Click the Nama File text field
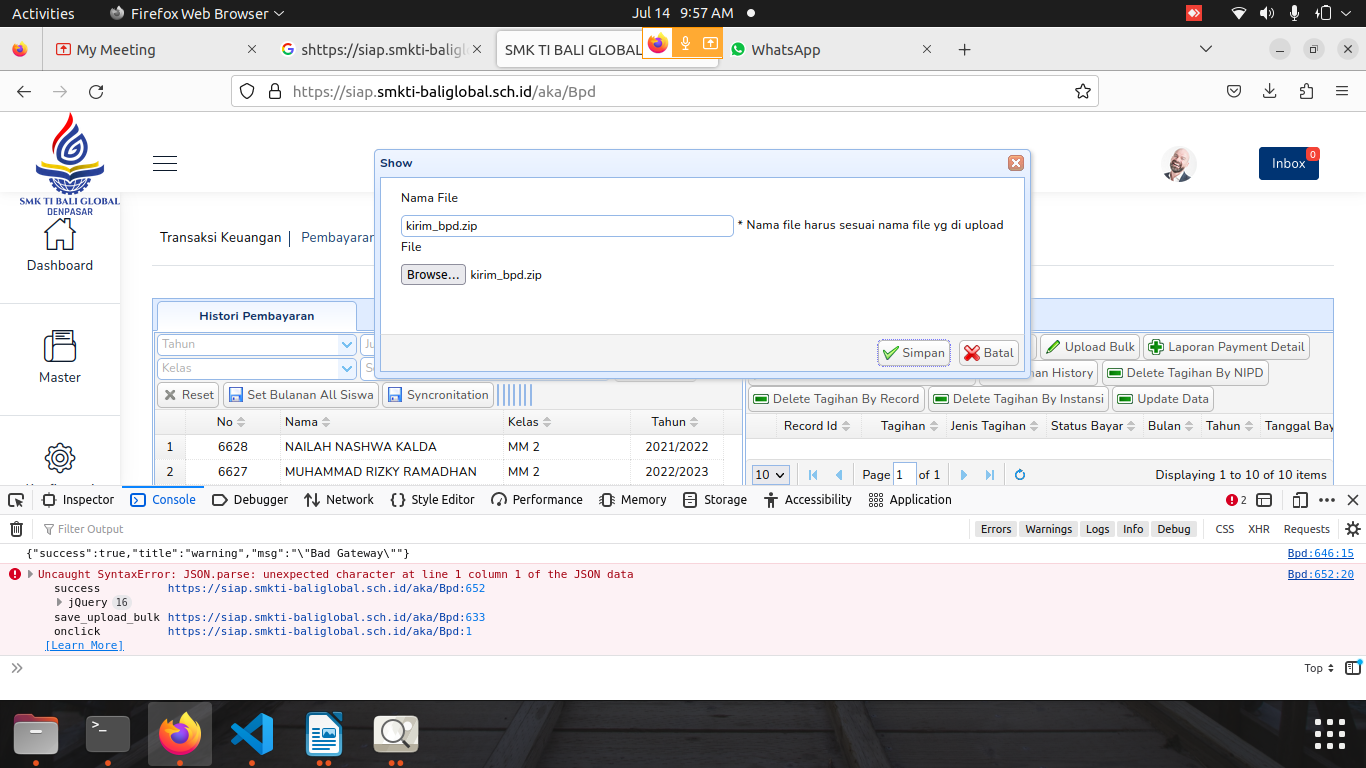The height and width of the screenshot is (768, 1366). point(567,226)
